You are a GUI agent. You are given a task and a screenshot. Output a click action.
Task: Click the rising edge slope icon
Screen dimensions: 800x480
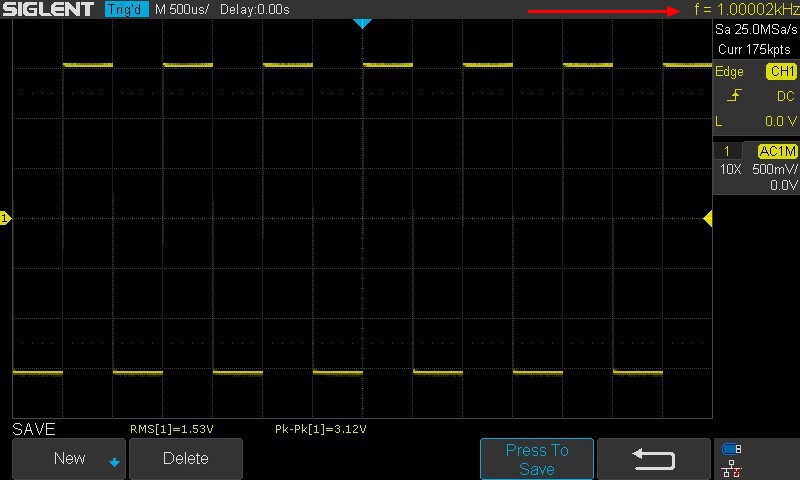[x=734, y=95]
